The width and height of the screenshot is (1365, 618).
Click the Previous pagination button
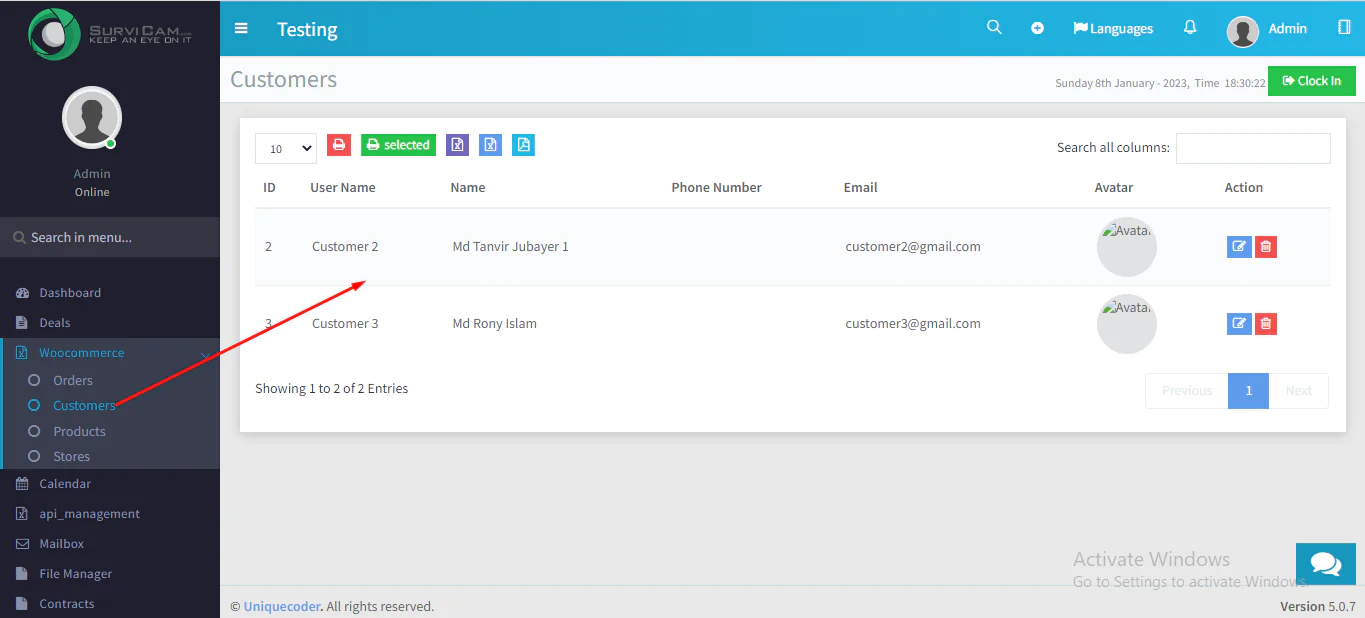point(1187,391)
